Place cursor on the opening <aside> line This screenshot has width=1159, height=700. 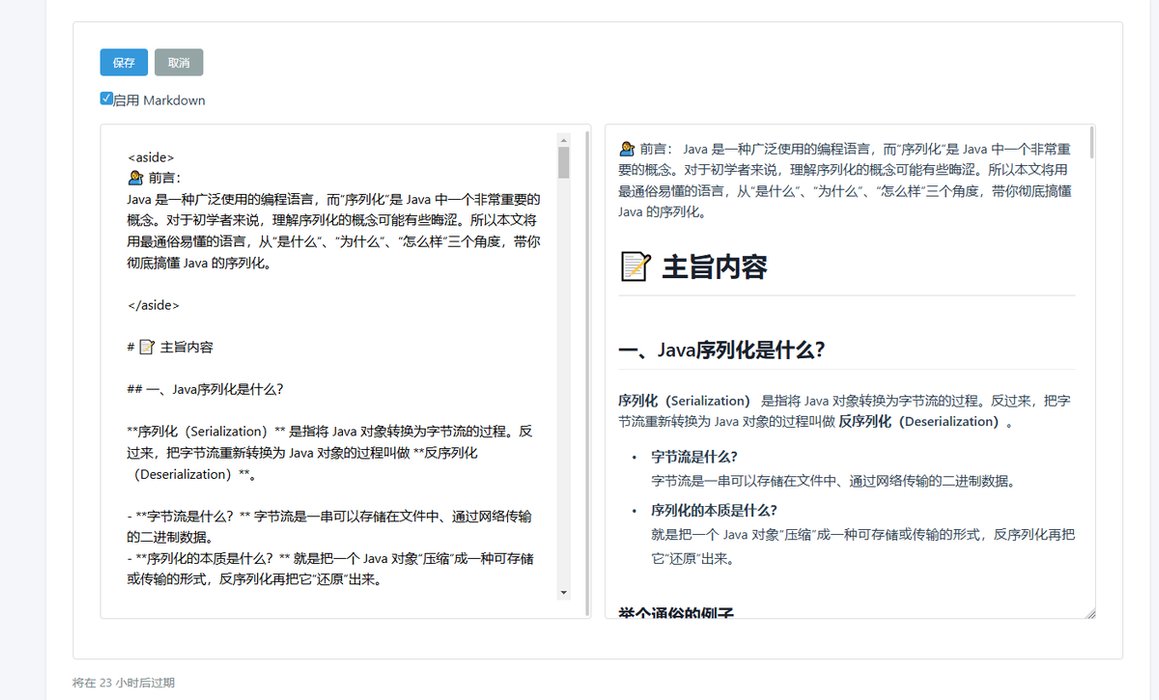(x=151, y=157)
